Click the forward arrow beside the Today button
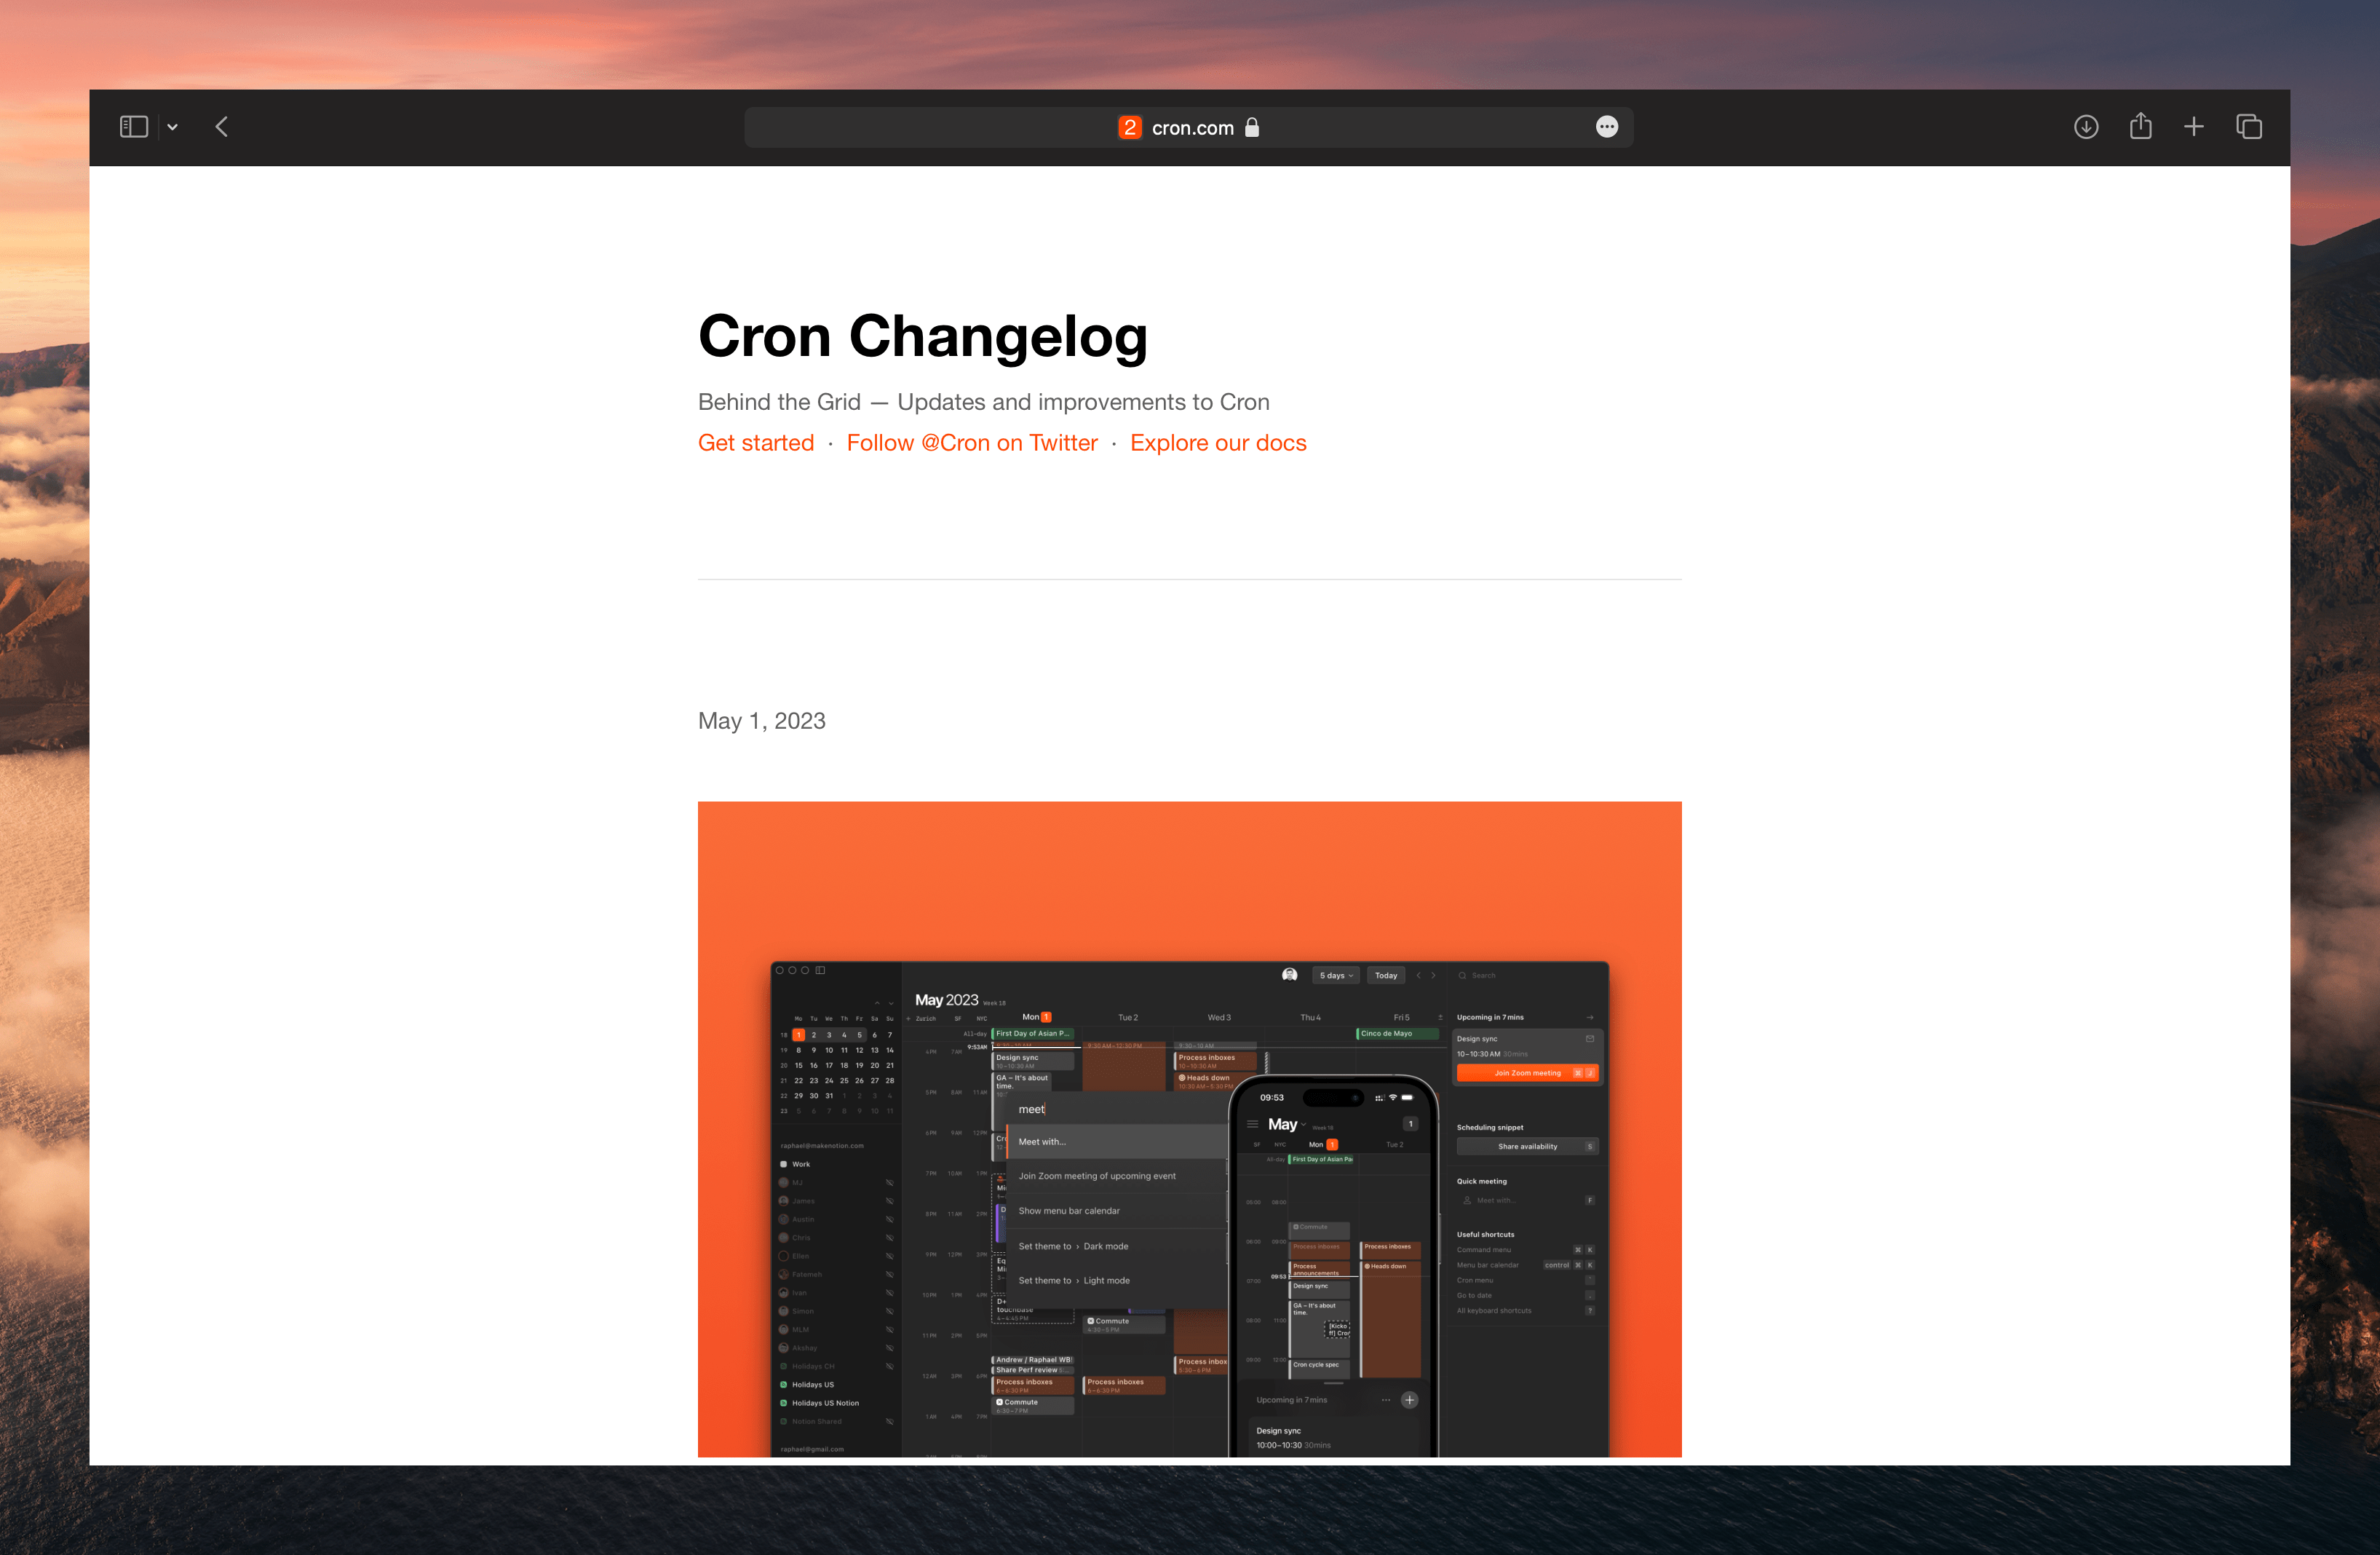 tap(1433, 976)
